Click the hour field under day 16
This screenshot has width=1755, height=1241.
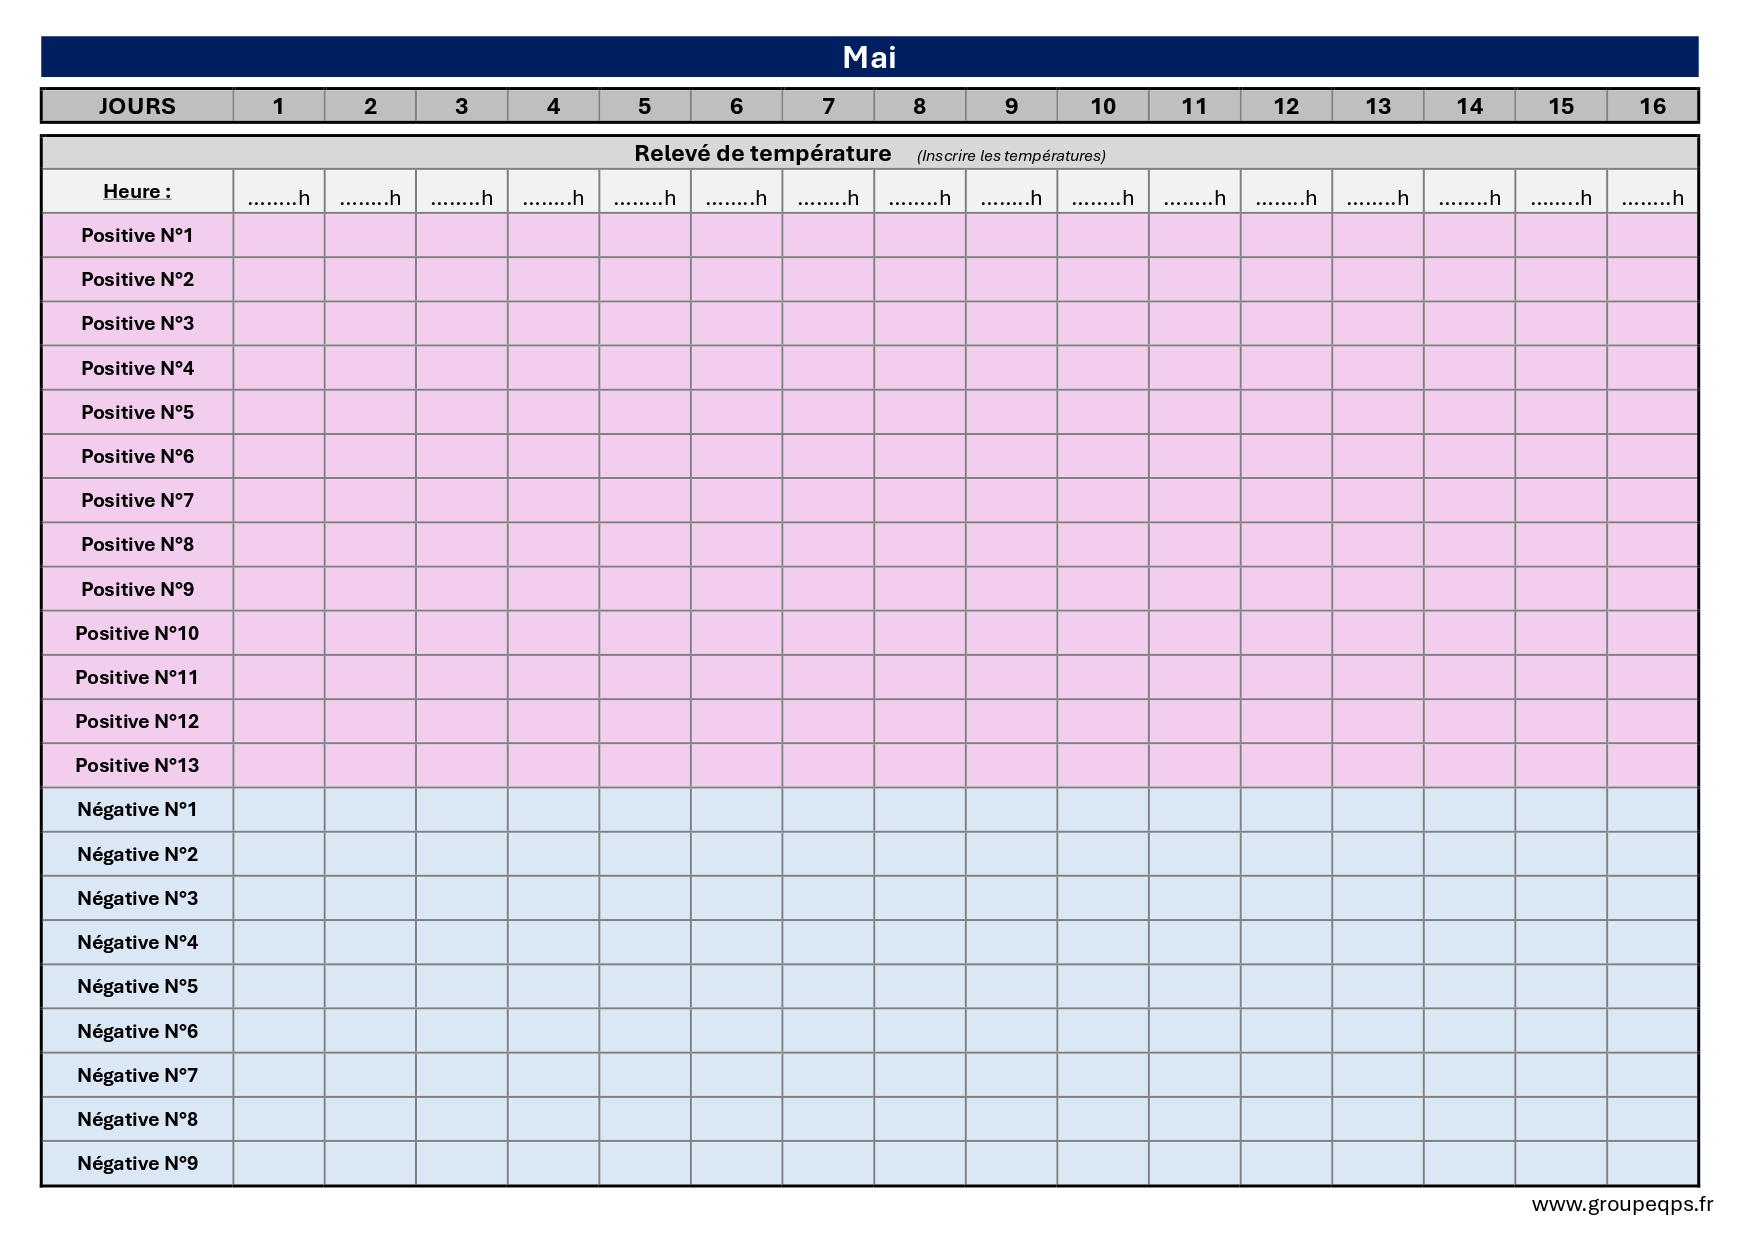click(1652, 197)
